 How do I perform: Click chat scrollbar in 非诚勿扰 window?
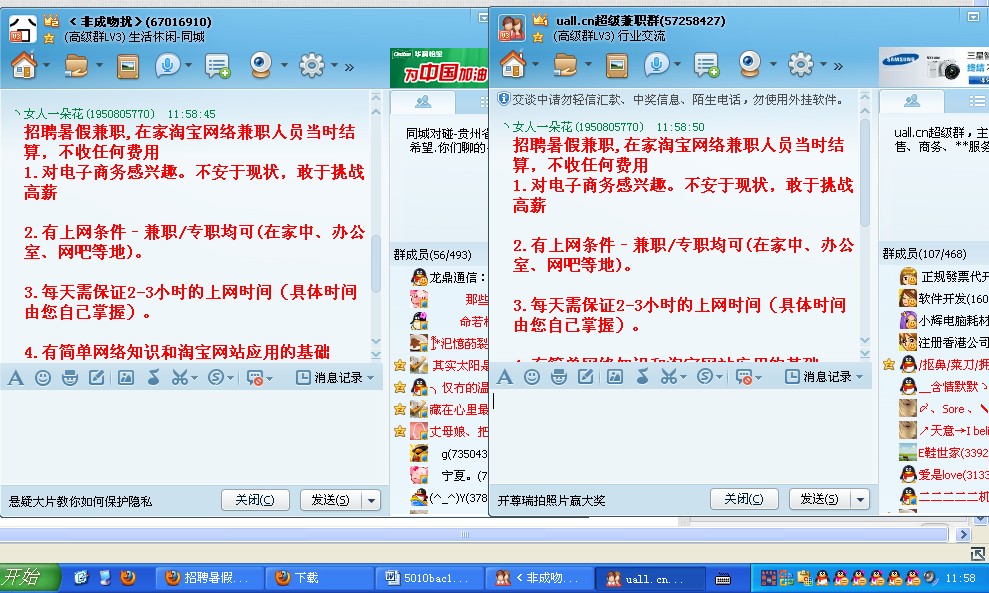[375, 264]
